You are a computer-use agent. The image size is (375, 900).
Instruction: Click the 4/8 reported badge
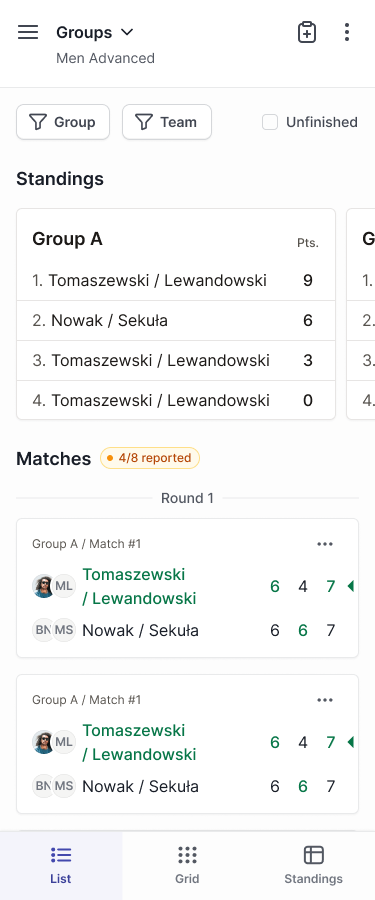(x=149, y=458)
